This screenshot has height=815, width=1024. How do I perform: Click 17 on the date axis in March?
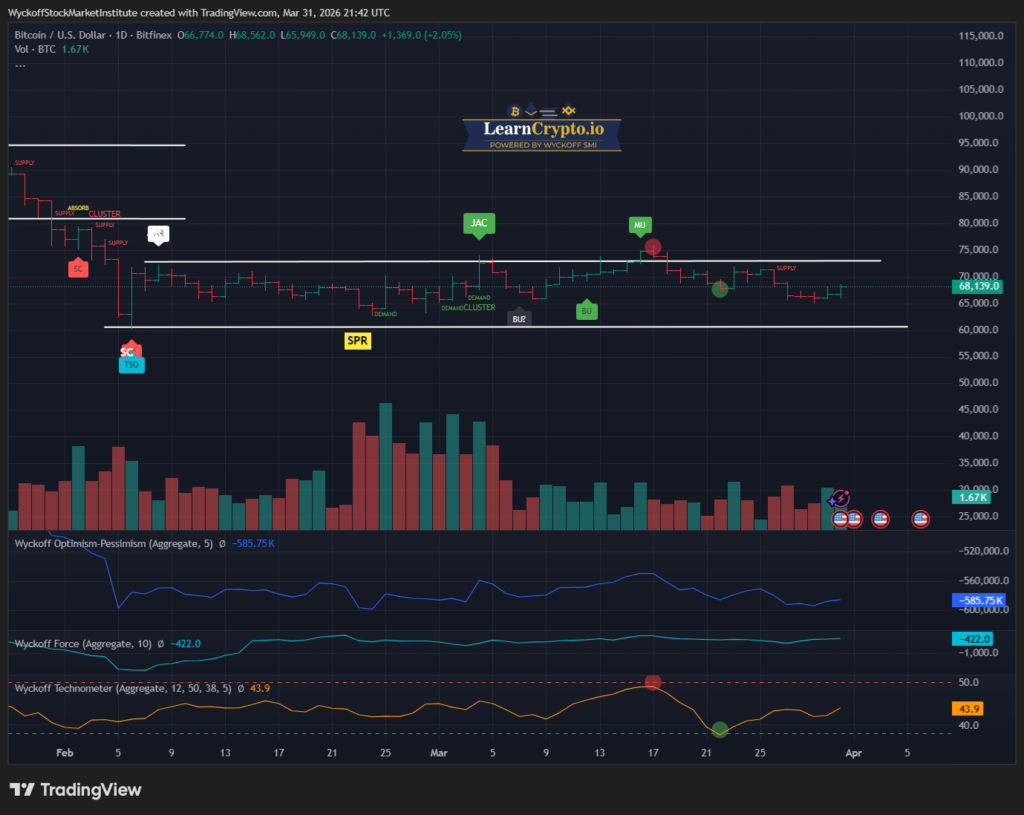tap(653, 753)
